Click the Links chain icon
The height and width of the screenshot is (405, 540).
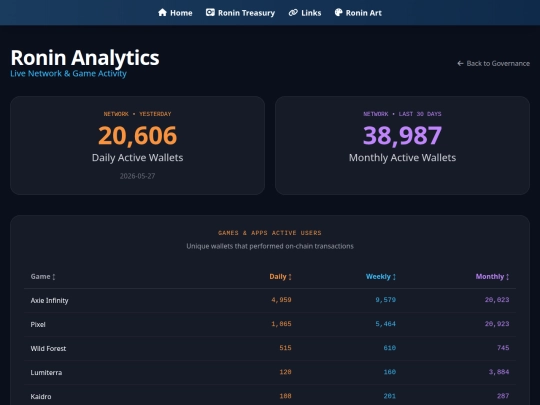coord(293,13)
